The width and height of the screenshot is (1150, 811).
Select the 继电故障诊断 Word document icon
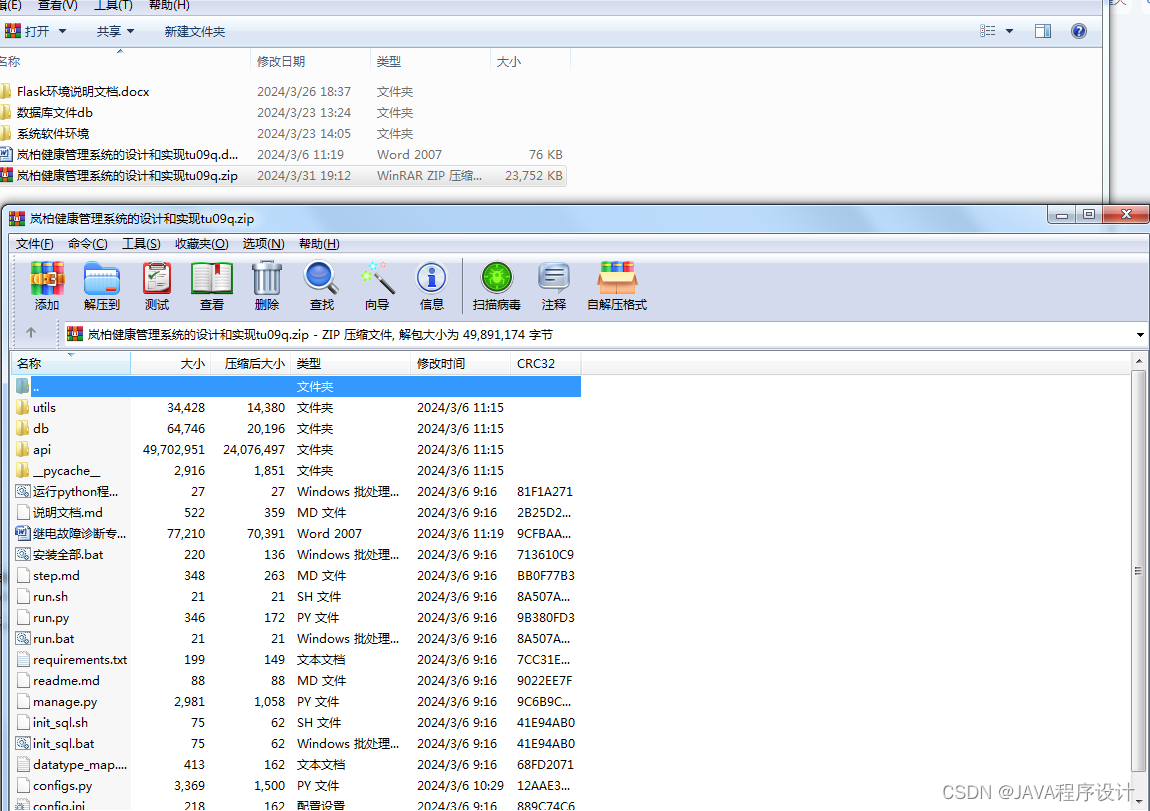pyautogui.click(x=23, y=533)
